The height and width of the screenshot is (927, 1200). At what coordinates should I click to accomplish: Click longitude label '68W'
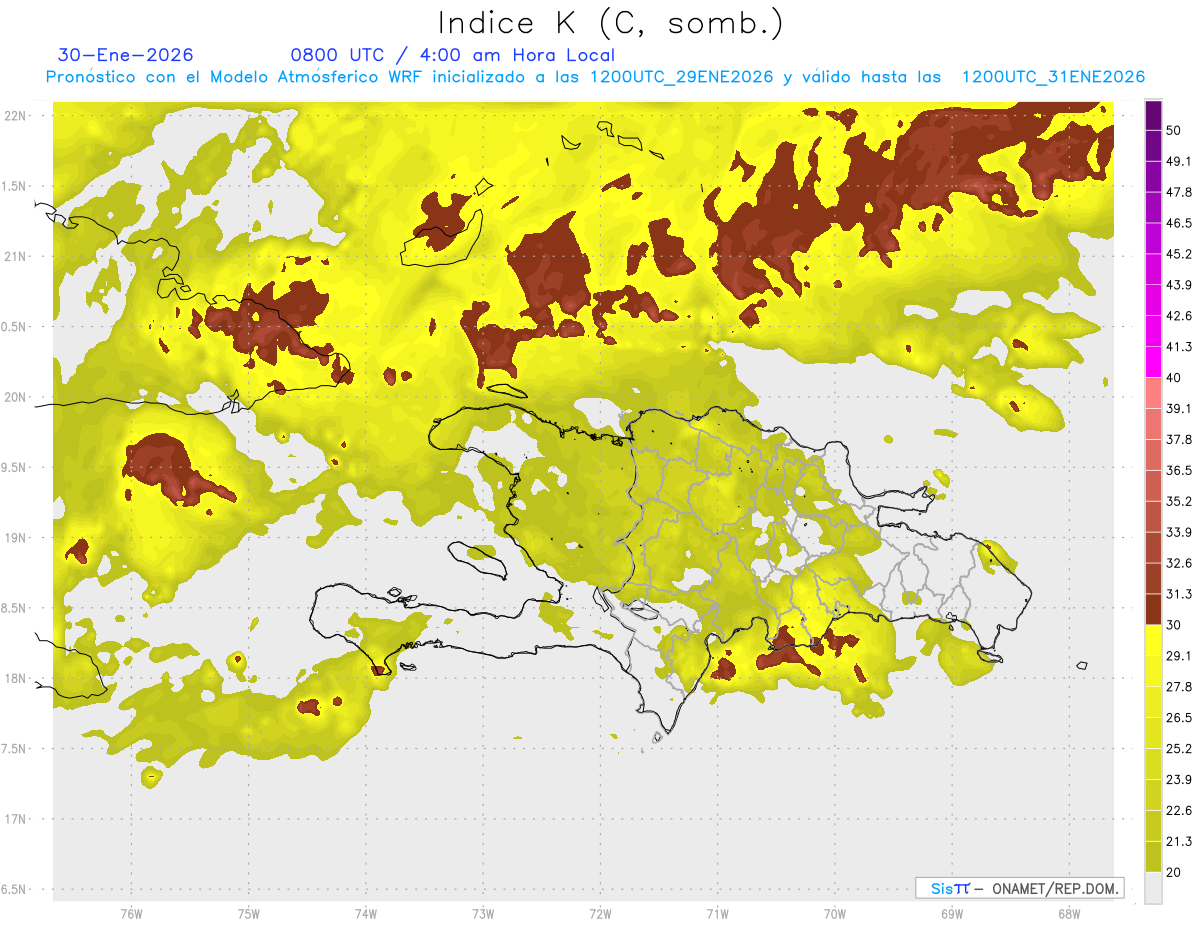coord(1069,914)
